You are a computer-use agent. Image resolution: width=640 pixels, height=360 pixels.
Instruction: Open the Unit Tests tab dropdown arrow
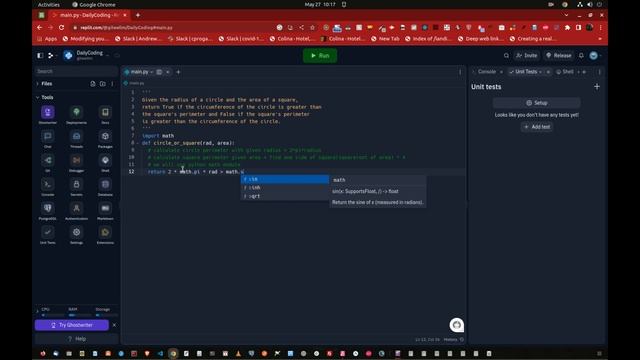click(x=540, y=72)
